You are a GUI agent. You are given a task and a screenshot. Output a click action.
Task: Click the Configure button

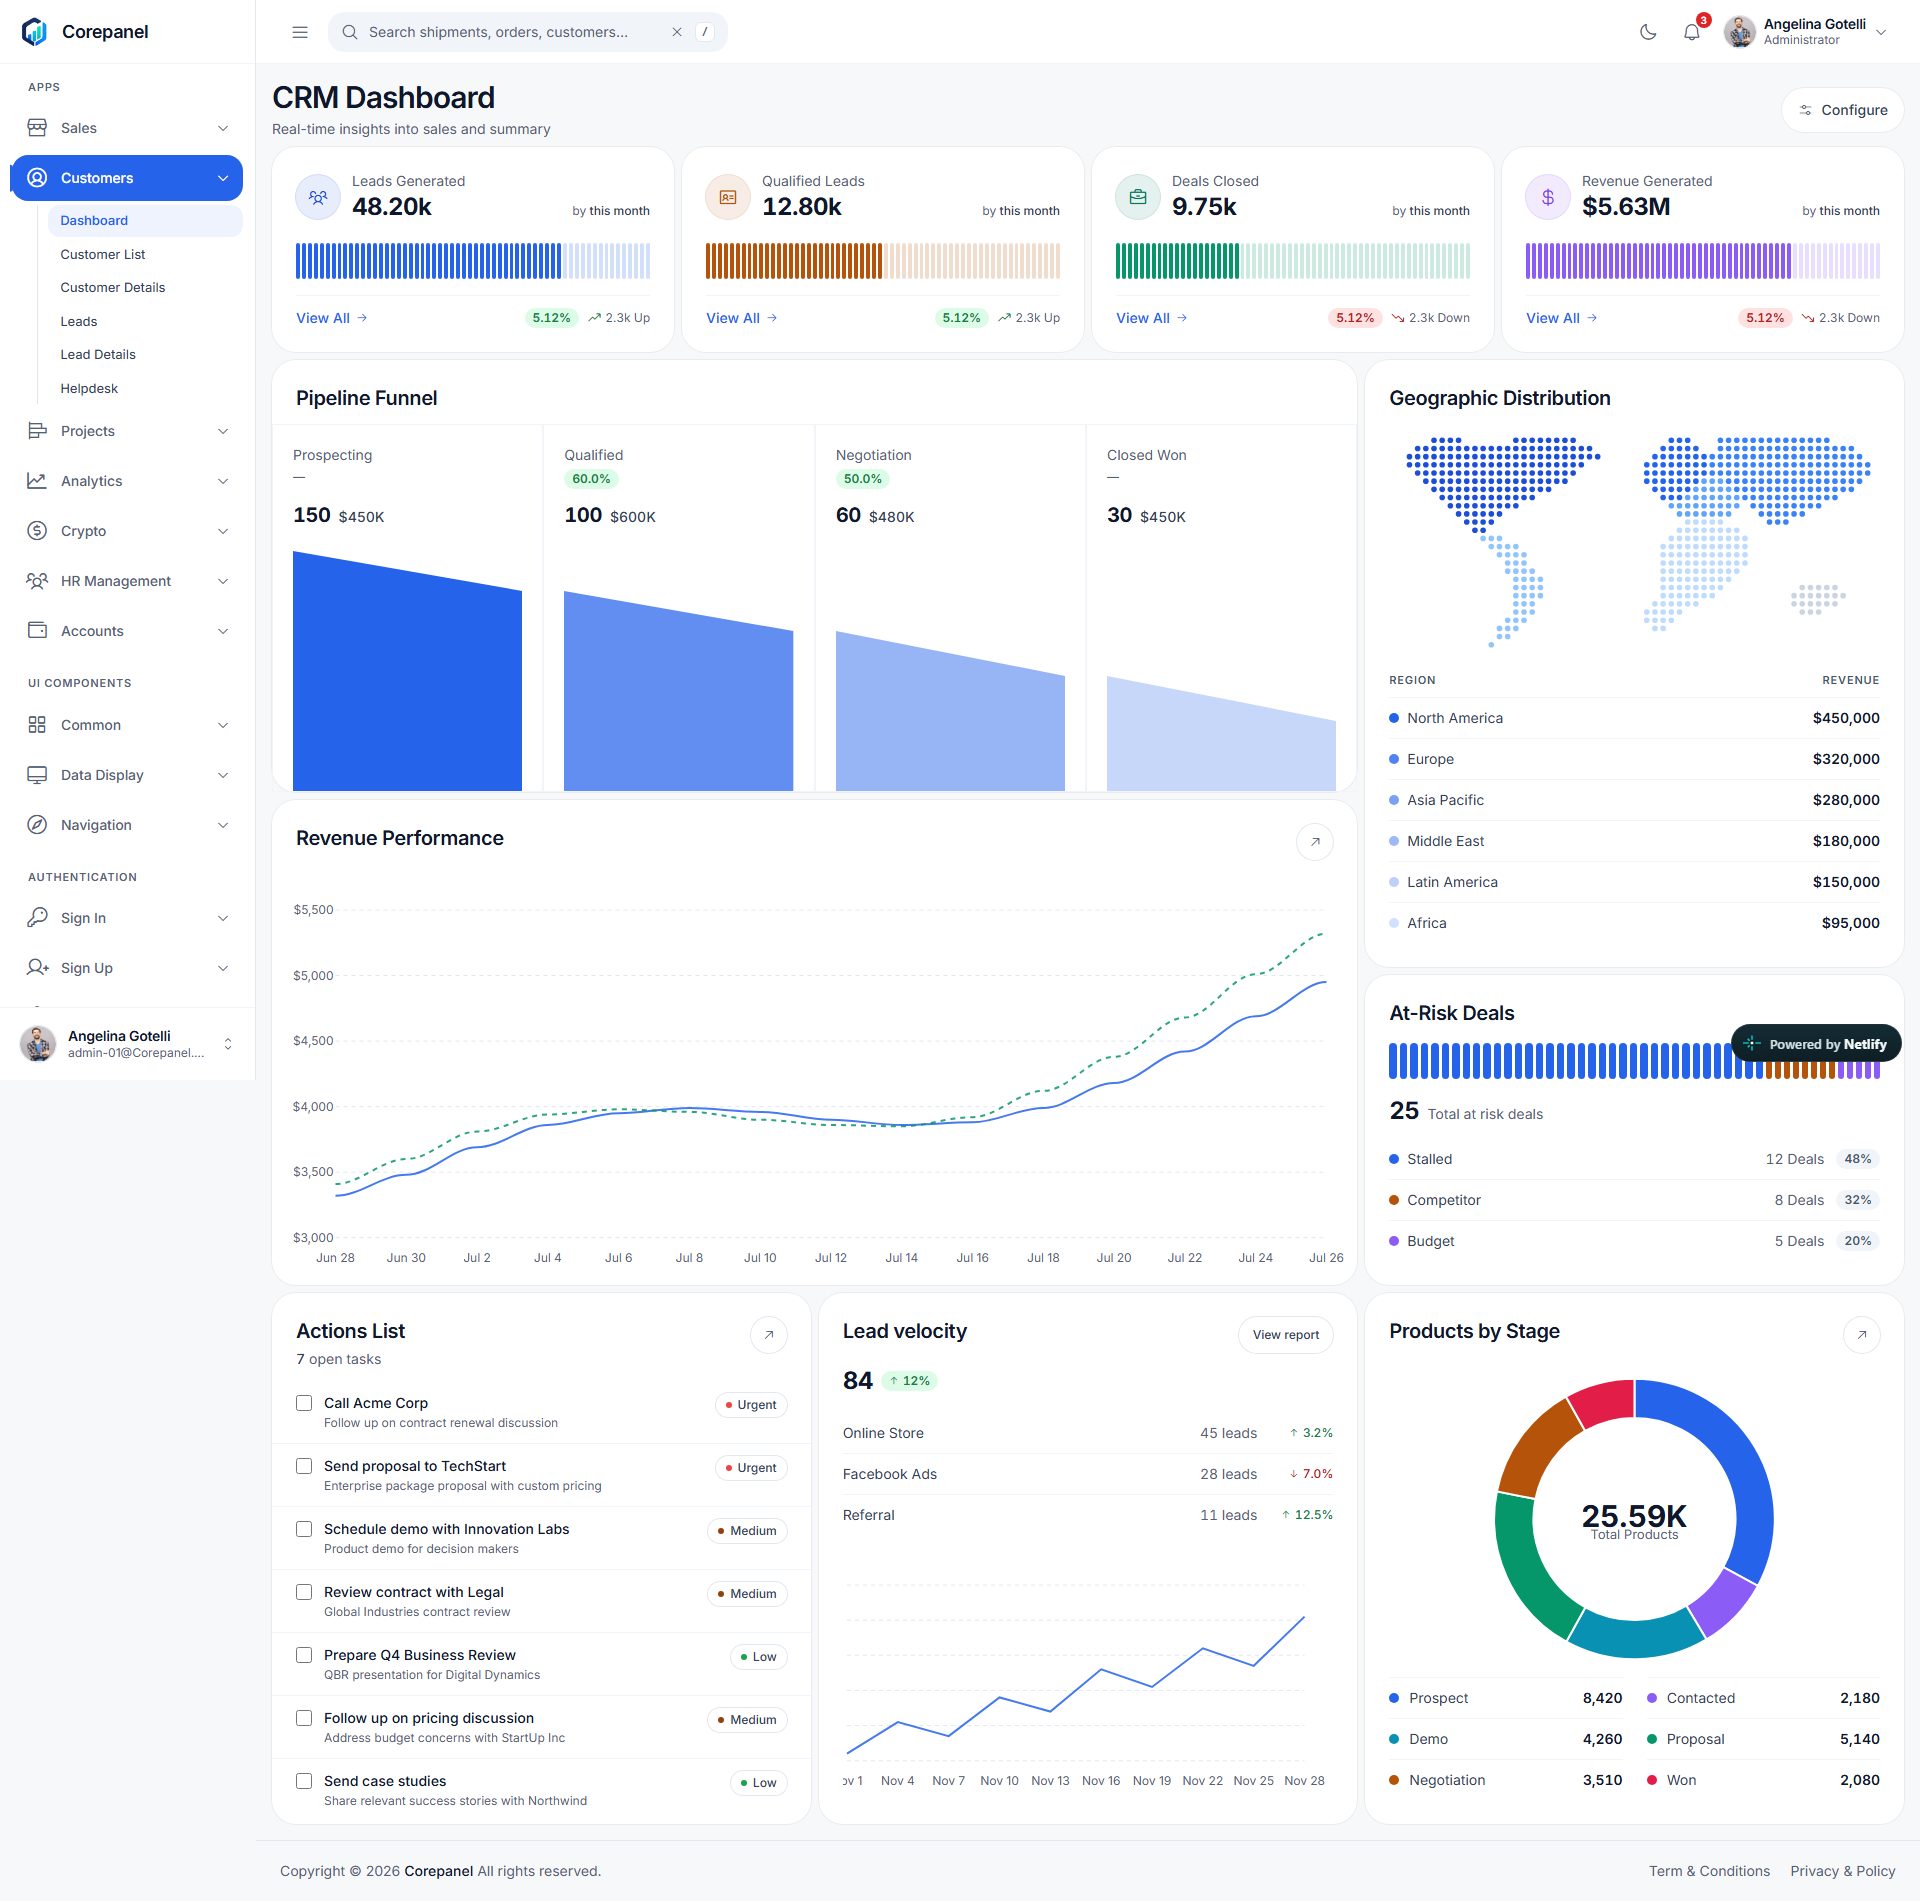point(1843,110)
